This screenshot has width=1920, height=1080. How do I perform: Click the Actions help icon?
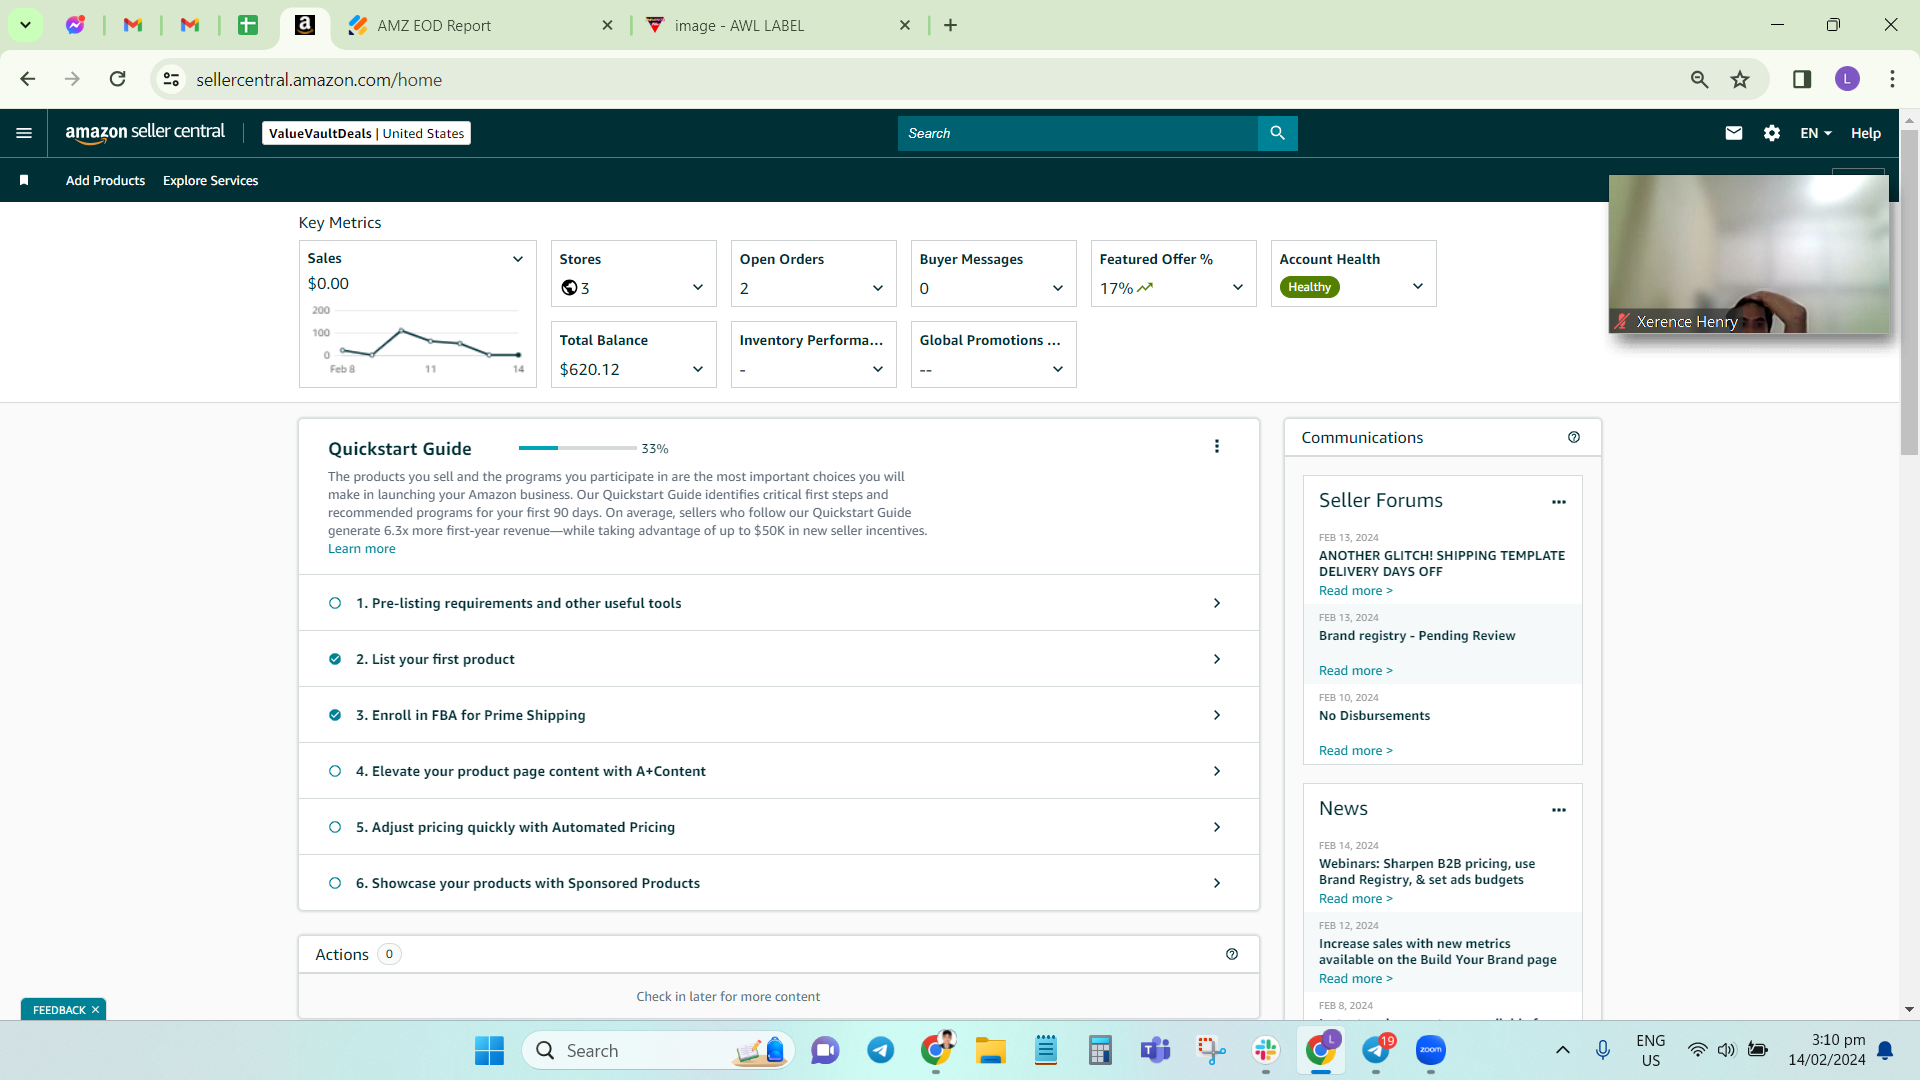(x=1232, y=954)
